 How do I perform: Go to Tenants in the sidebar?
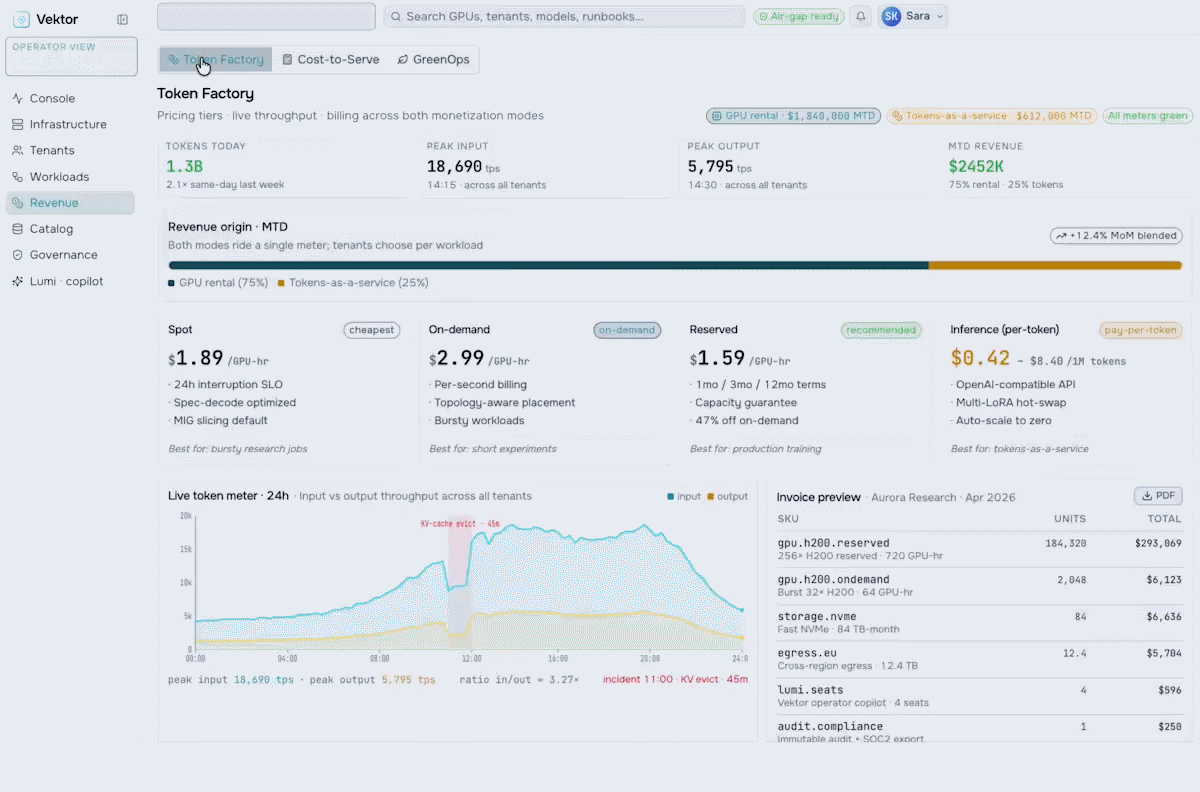point(70,150)
